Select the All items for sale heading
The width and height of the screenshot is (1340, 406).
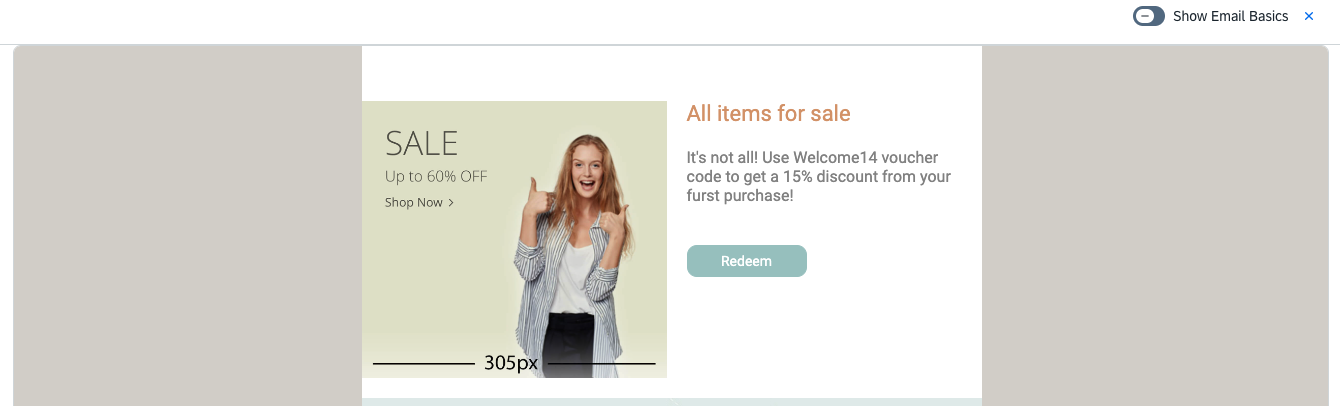(768, 114)
